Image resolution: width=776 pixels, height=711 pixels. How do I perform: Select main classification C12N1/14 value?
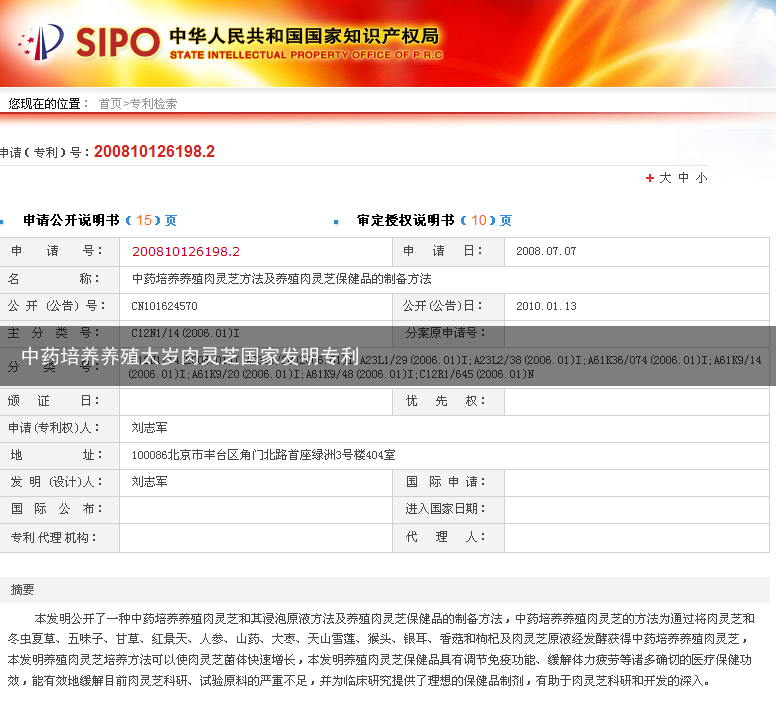pos(185,333)
